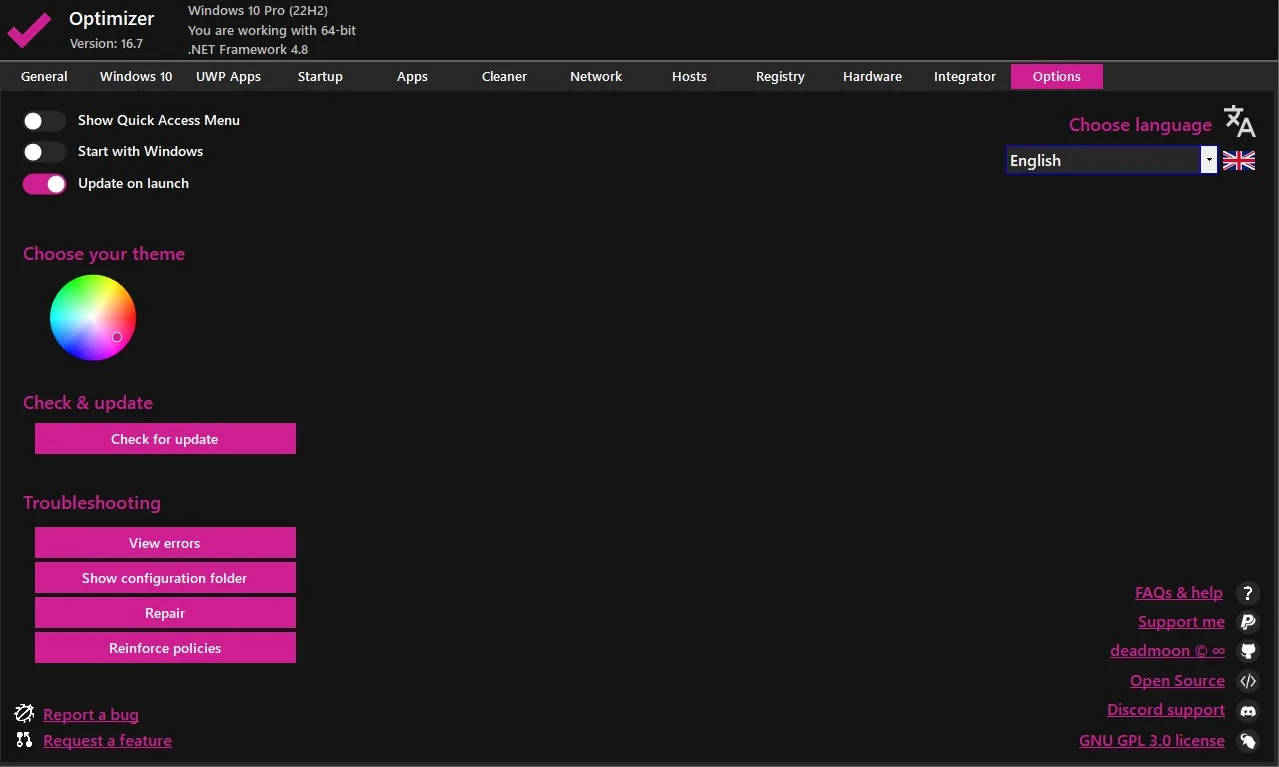The image size is (1279, 767).
Task: Open the Hardware tab
Action: pyautogui.click(x=872, y=76)
